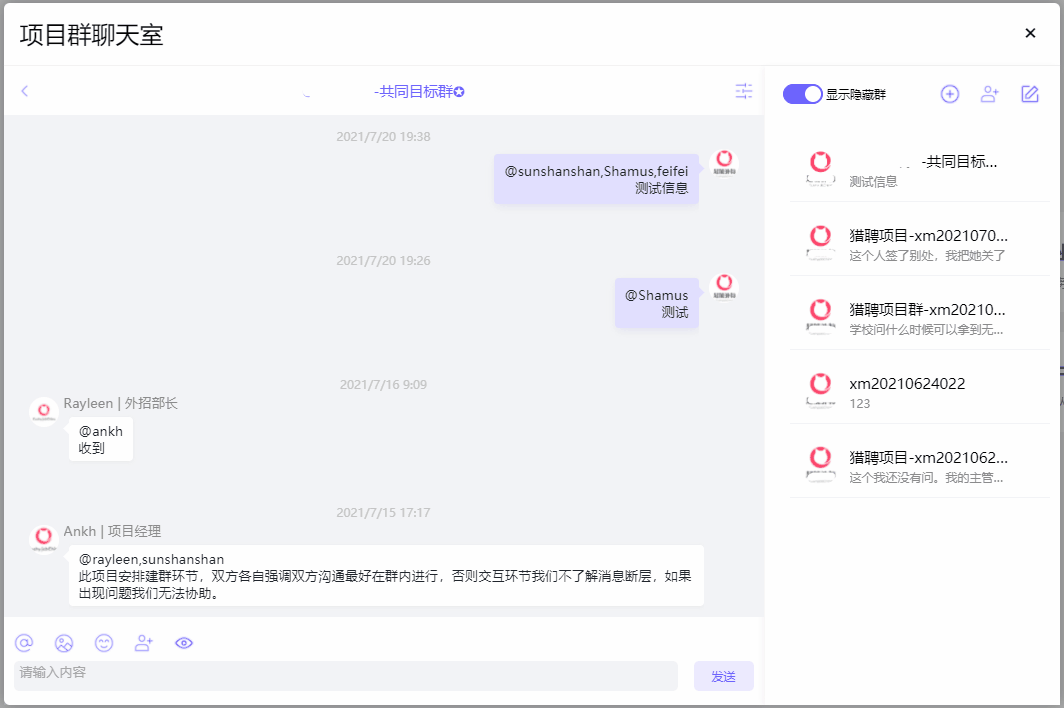Go back using the left chevron
This screenshot has width=1064, height=708.
25,91
